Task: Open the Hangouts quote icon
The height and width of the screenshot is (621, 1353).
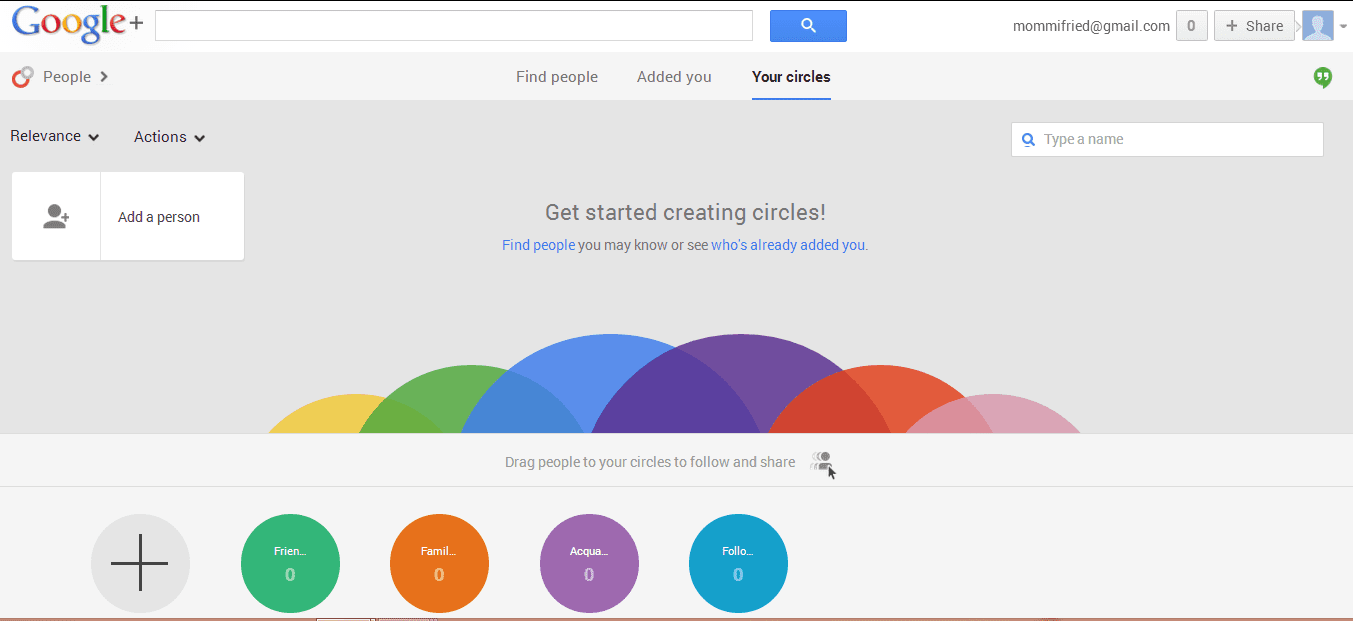Action: coord(1323,77)
